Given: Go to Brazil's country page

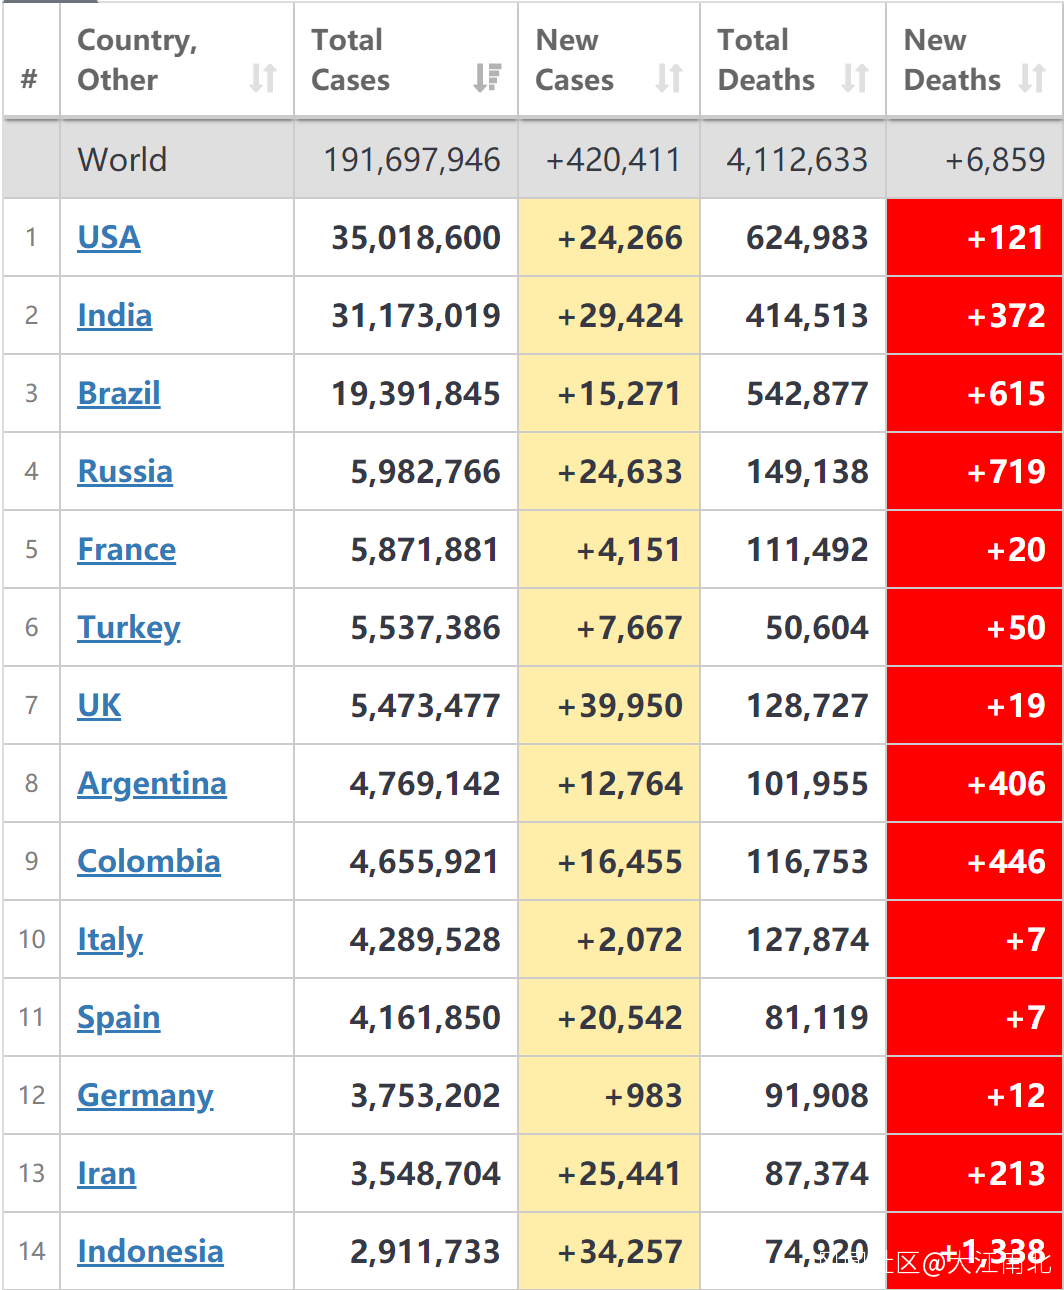Looking at the screenshot, I should click(119, 394).
